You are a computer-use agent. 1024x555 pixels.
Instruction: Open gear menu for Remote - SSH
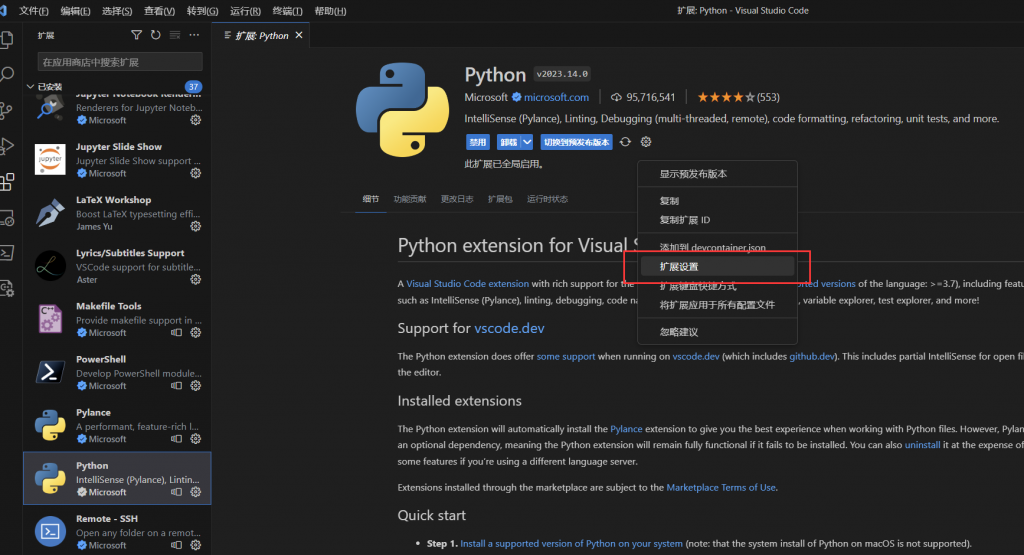195,545
